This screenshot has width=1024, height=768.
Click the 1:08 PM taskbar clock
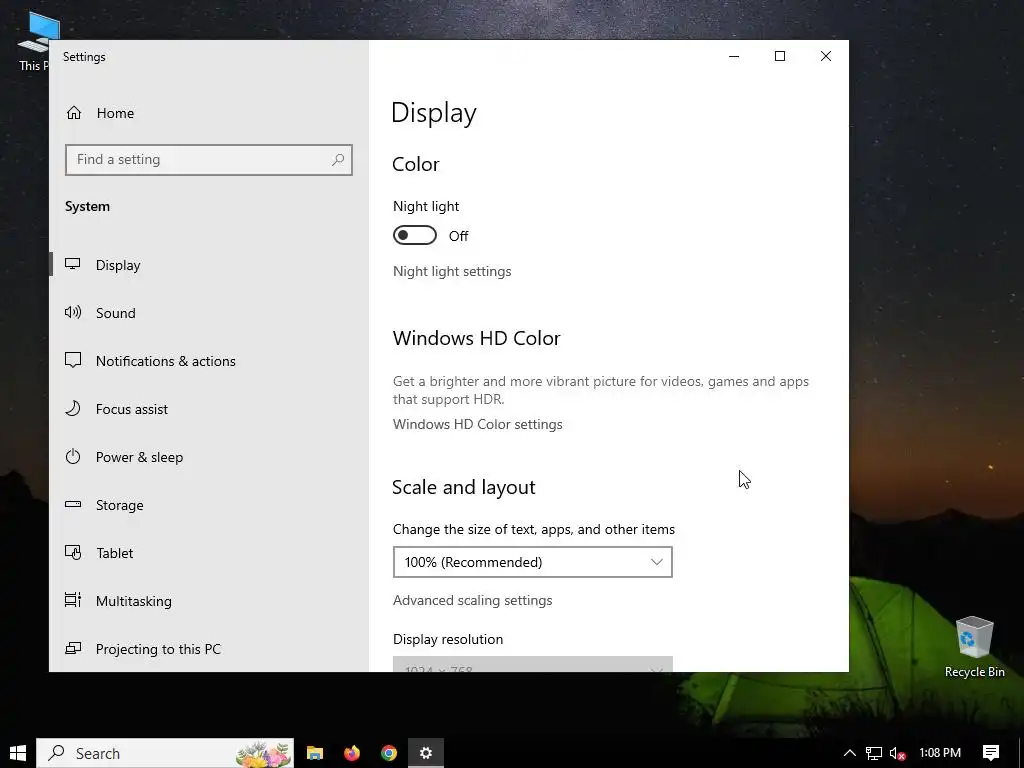tap(940, 753)
